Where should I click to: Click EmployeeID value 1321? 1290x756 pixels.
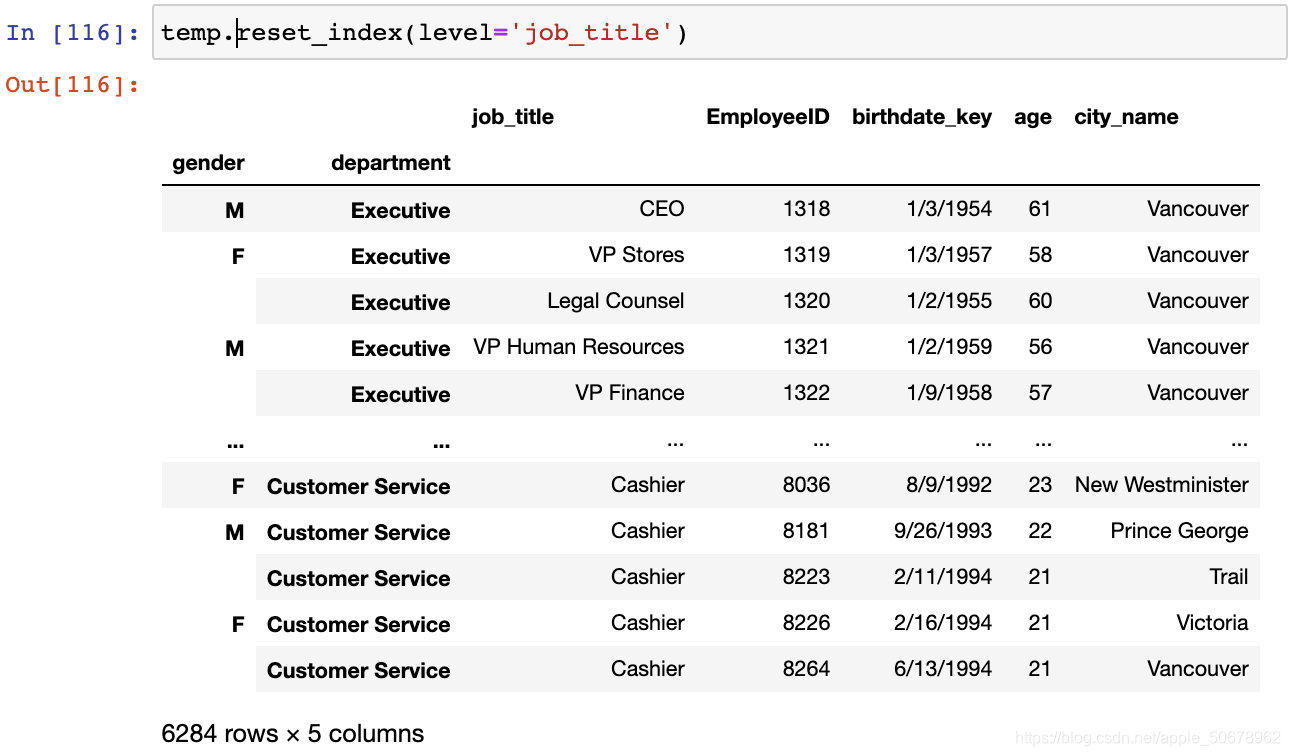[807, 347]
